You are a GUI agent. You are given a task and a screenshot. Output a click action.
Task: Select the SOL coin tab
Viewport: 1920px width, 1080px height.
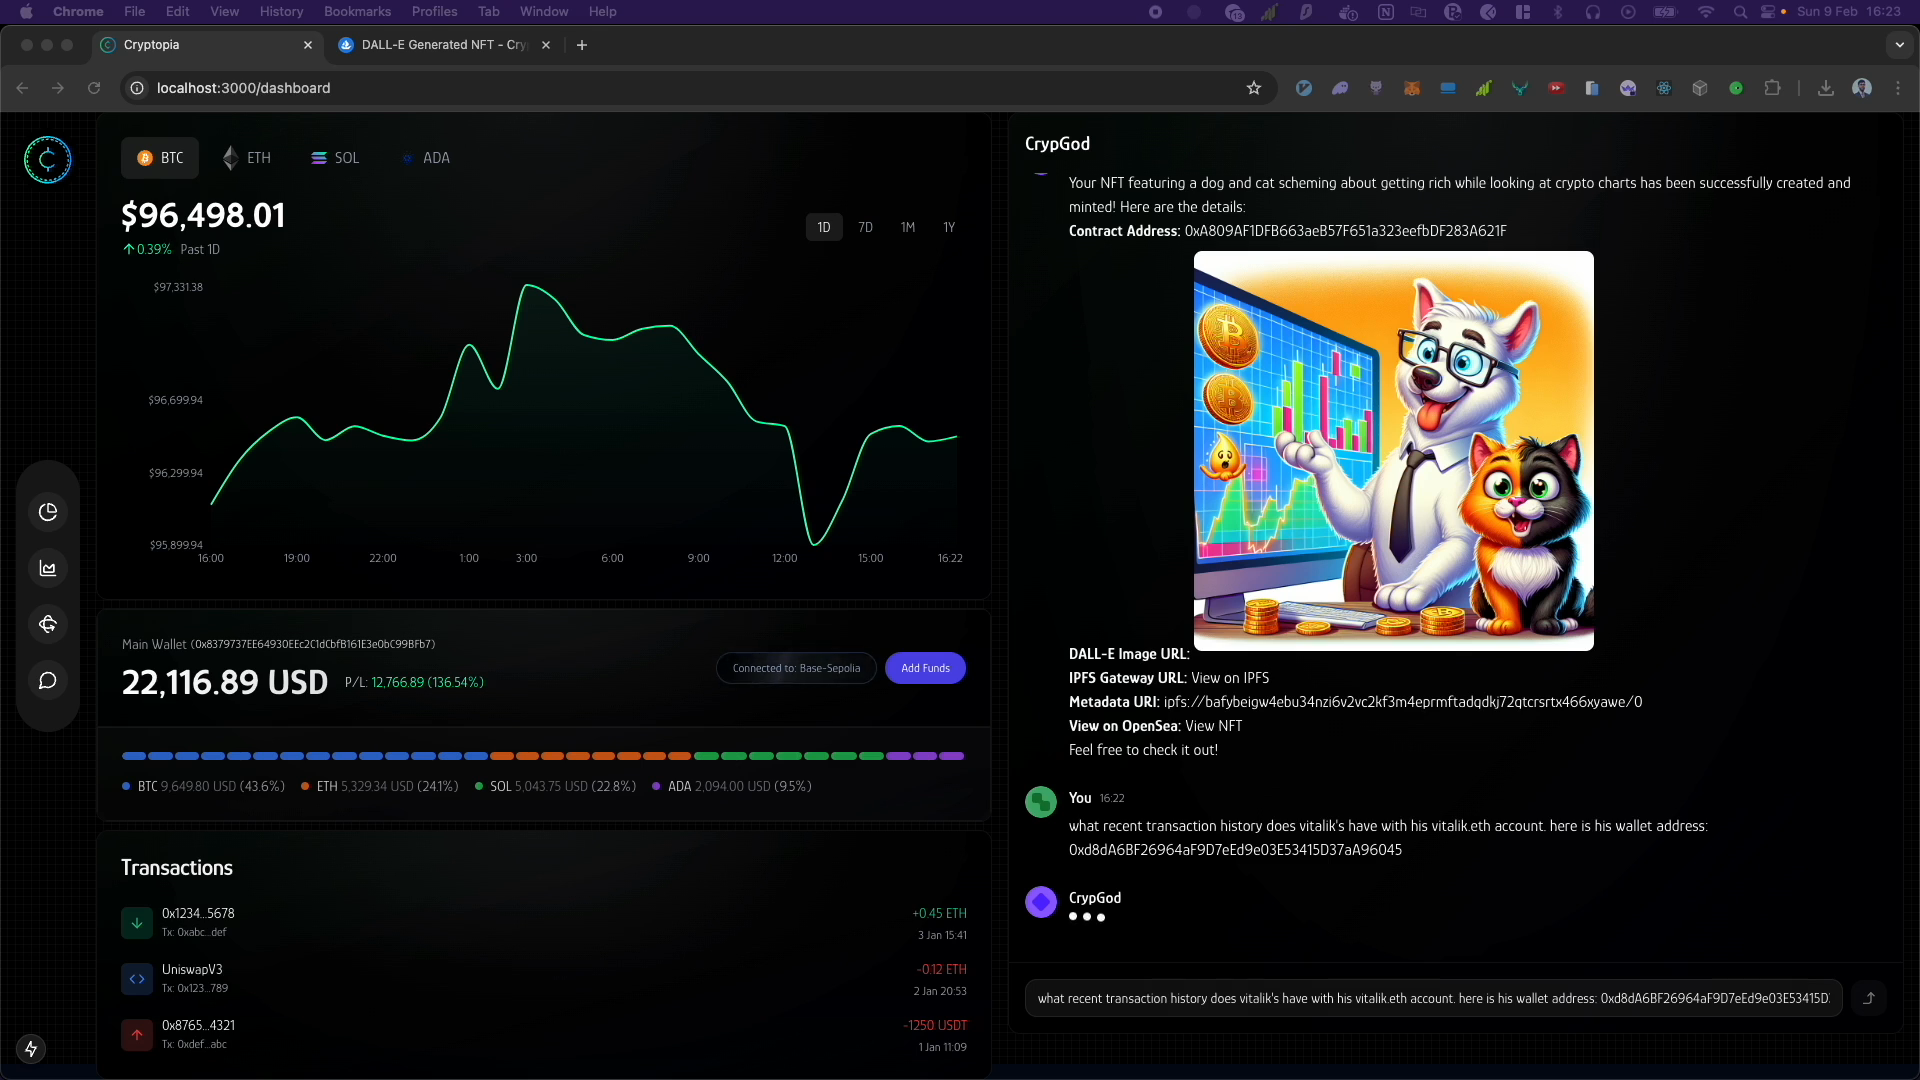tap(335, 158)
